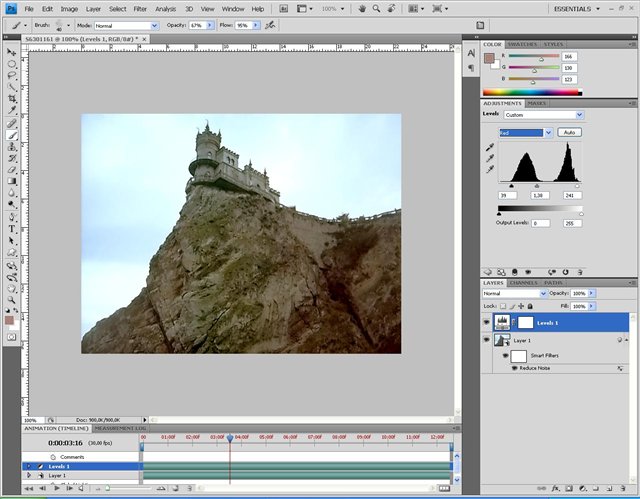
Task: Select the Crop tool
Action: [x=11, y=98]
